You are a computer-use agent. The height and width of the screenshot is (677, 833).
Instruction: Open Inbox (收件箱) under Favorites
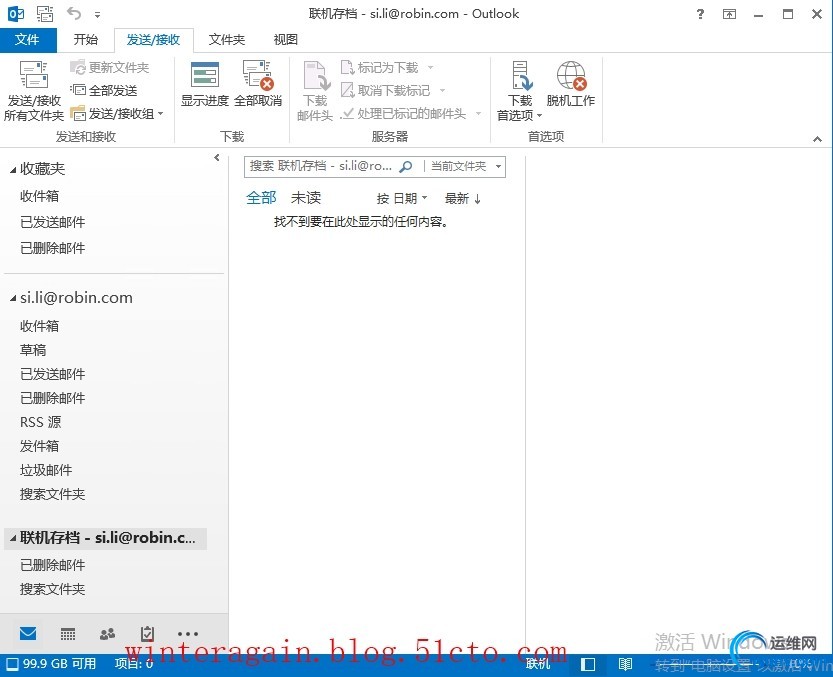click(40, 196)
